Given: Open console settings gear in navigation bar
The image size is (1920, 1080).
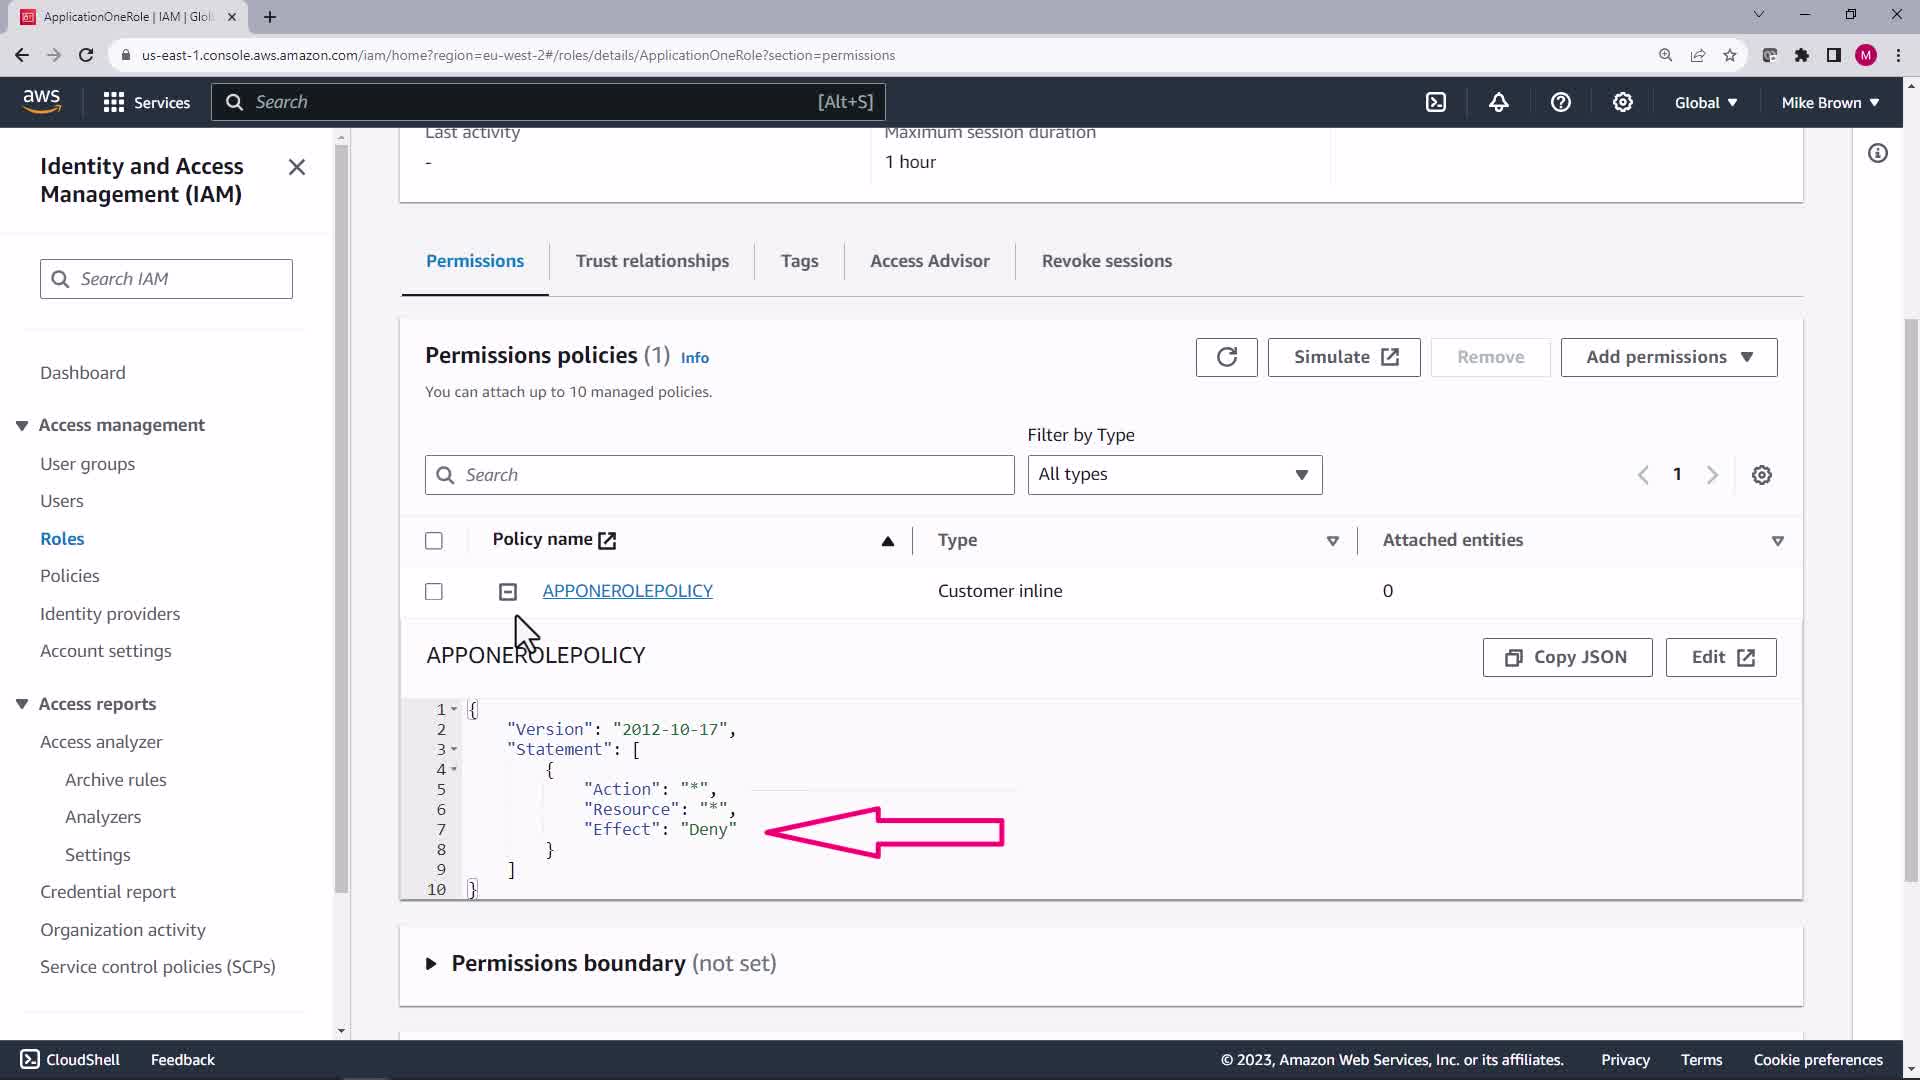Looking at the screenshot, I should pos(1622,102).
